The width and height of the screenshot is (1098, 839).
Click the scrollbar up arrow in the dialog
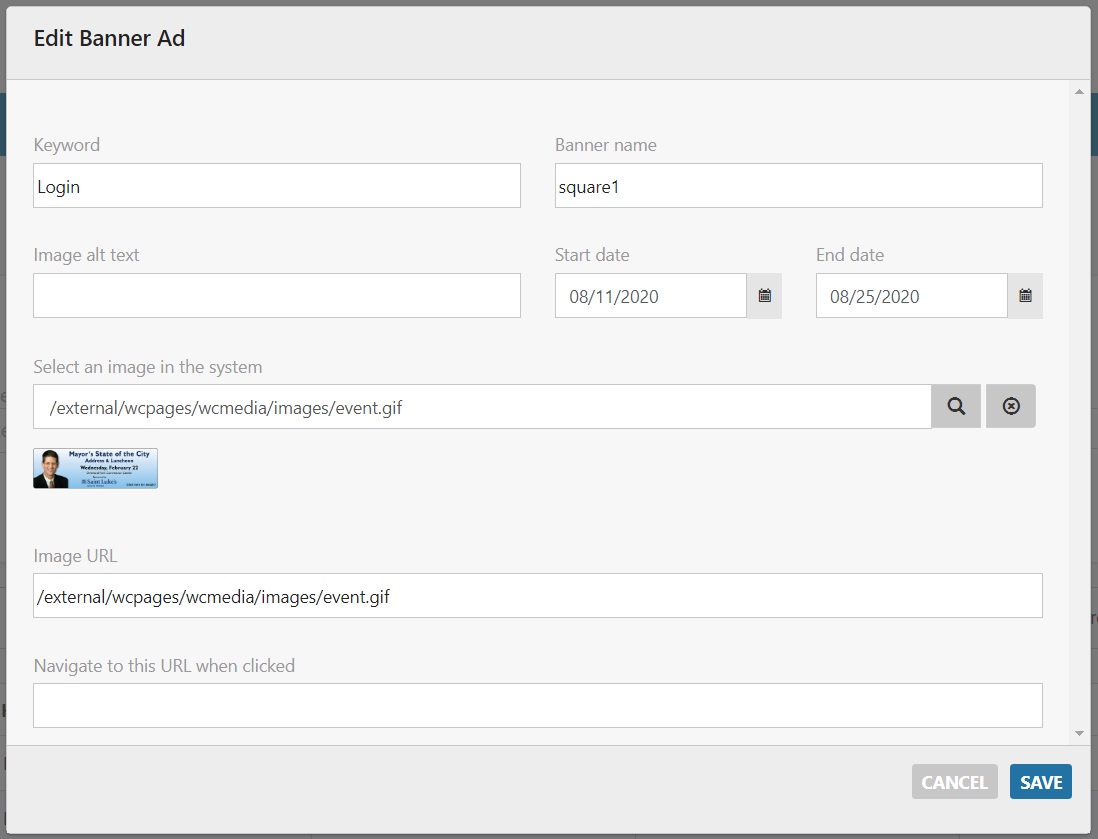(x=1079, y=92)
